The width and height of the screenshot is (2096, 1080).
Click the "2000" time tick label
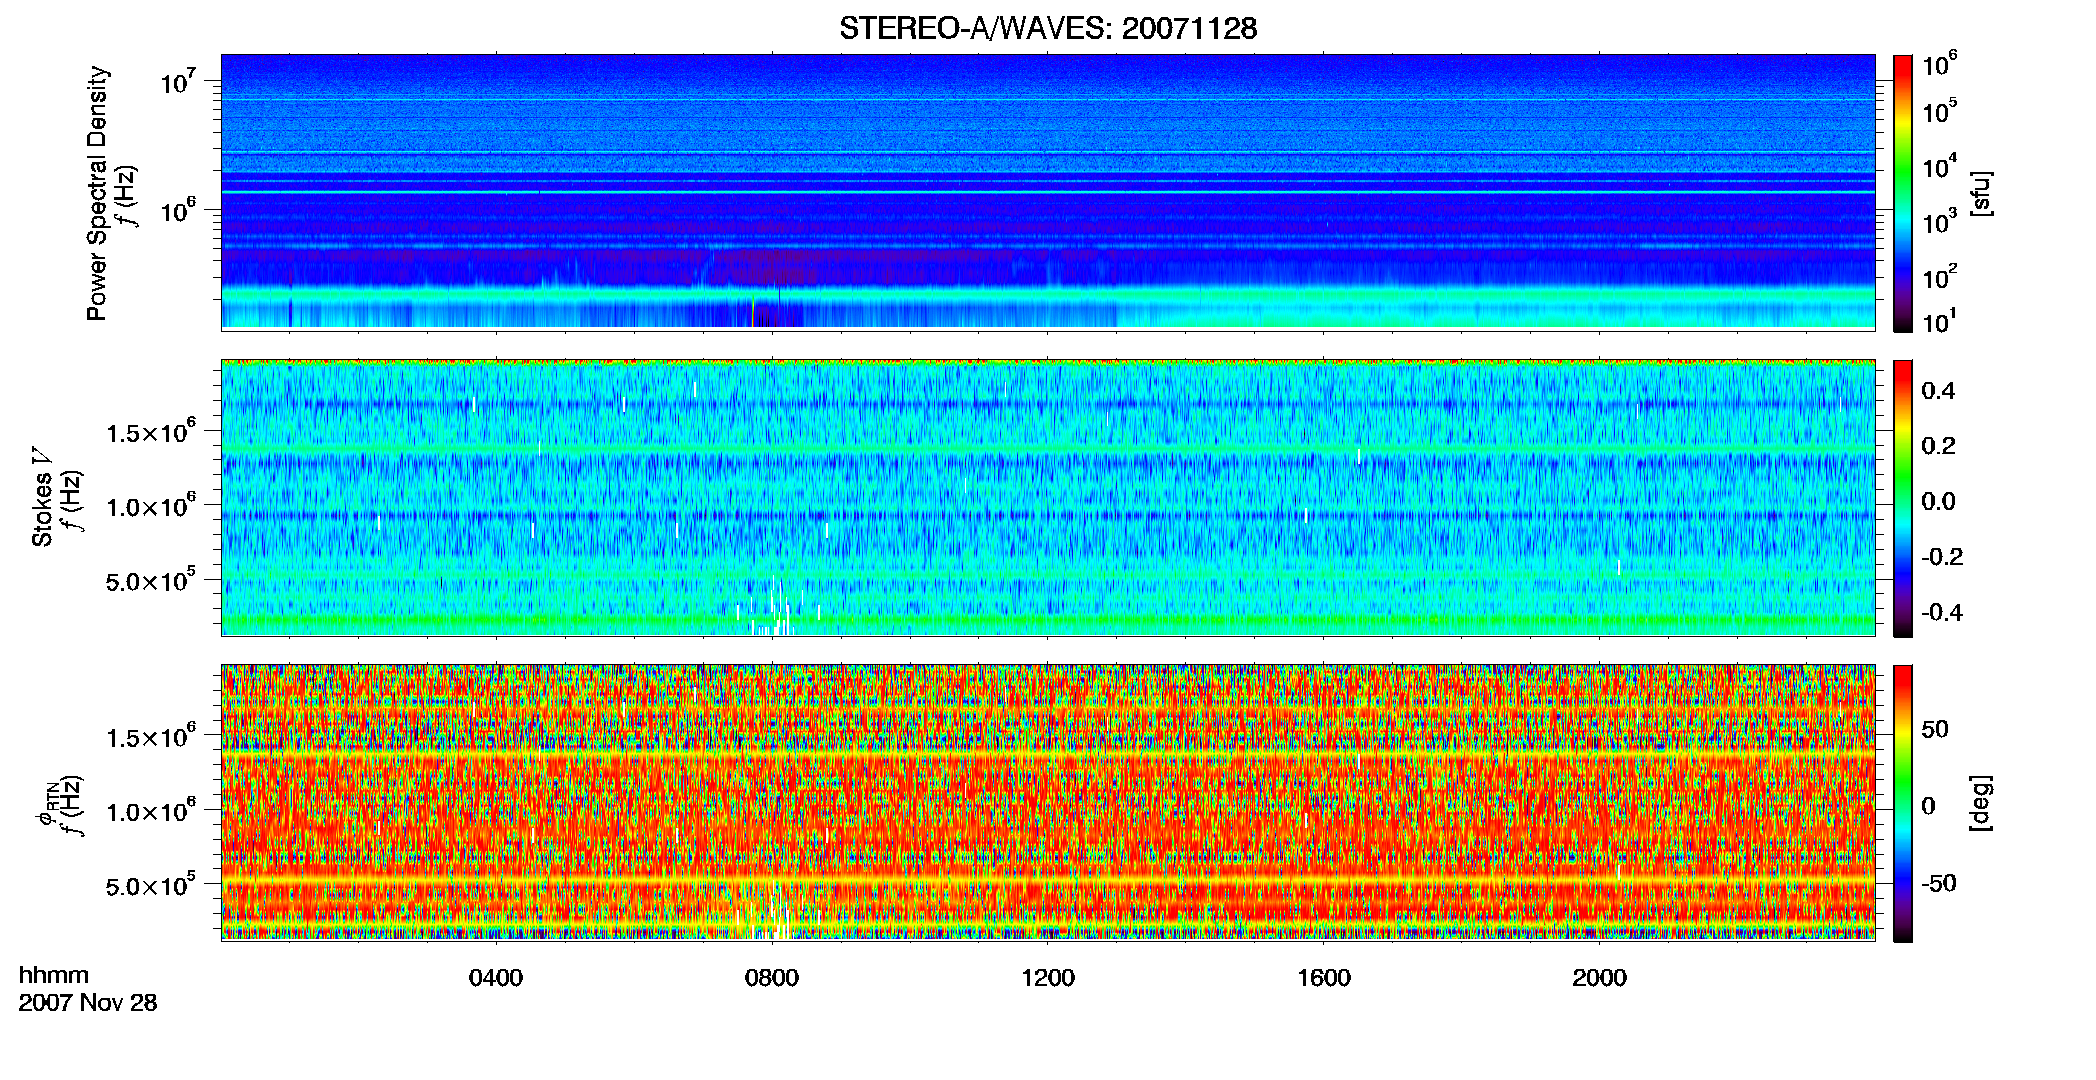1600,978
